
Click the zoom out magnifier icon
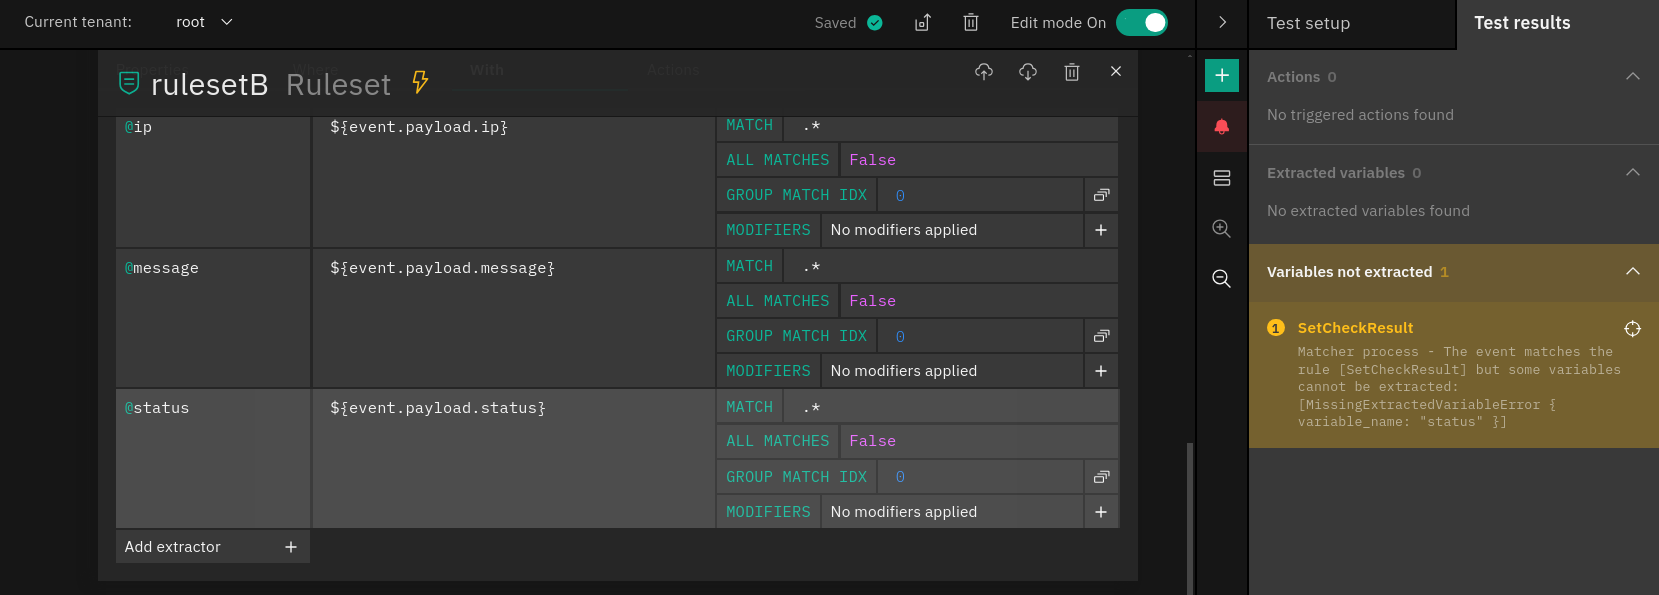(1221, 278)
